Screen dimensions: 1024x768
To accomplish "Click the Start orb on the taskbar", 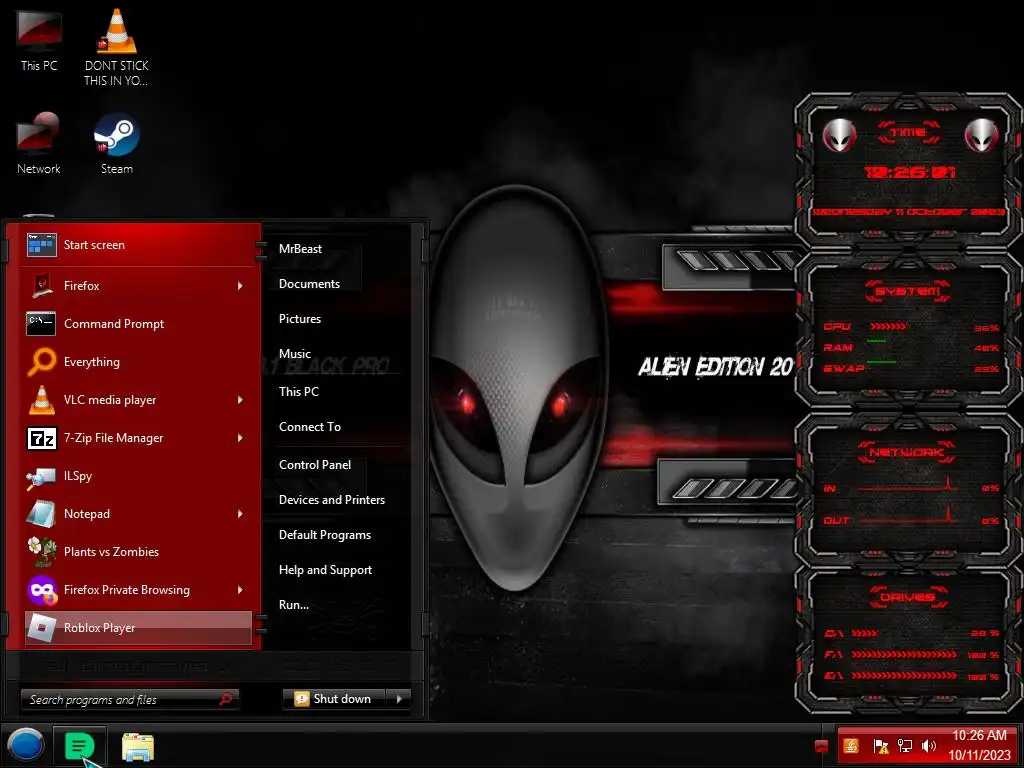I will [25, 745].
